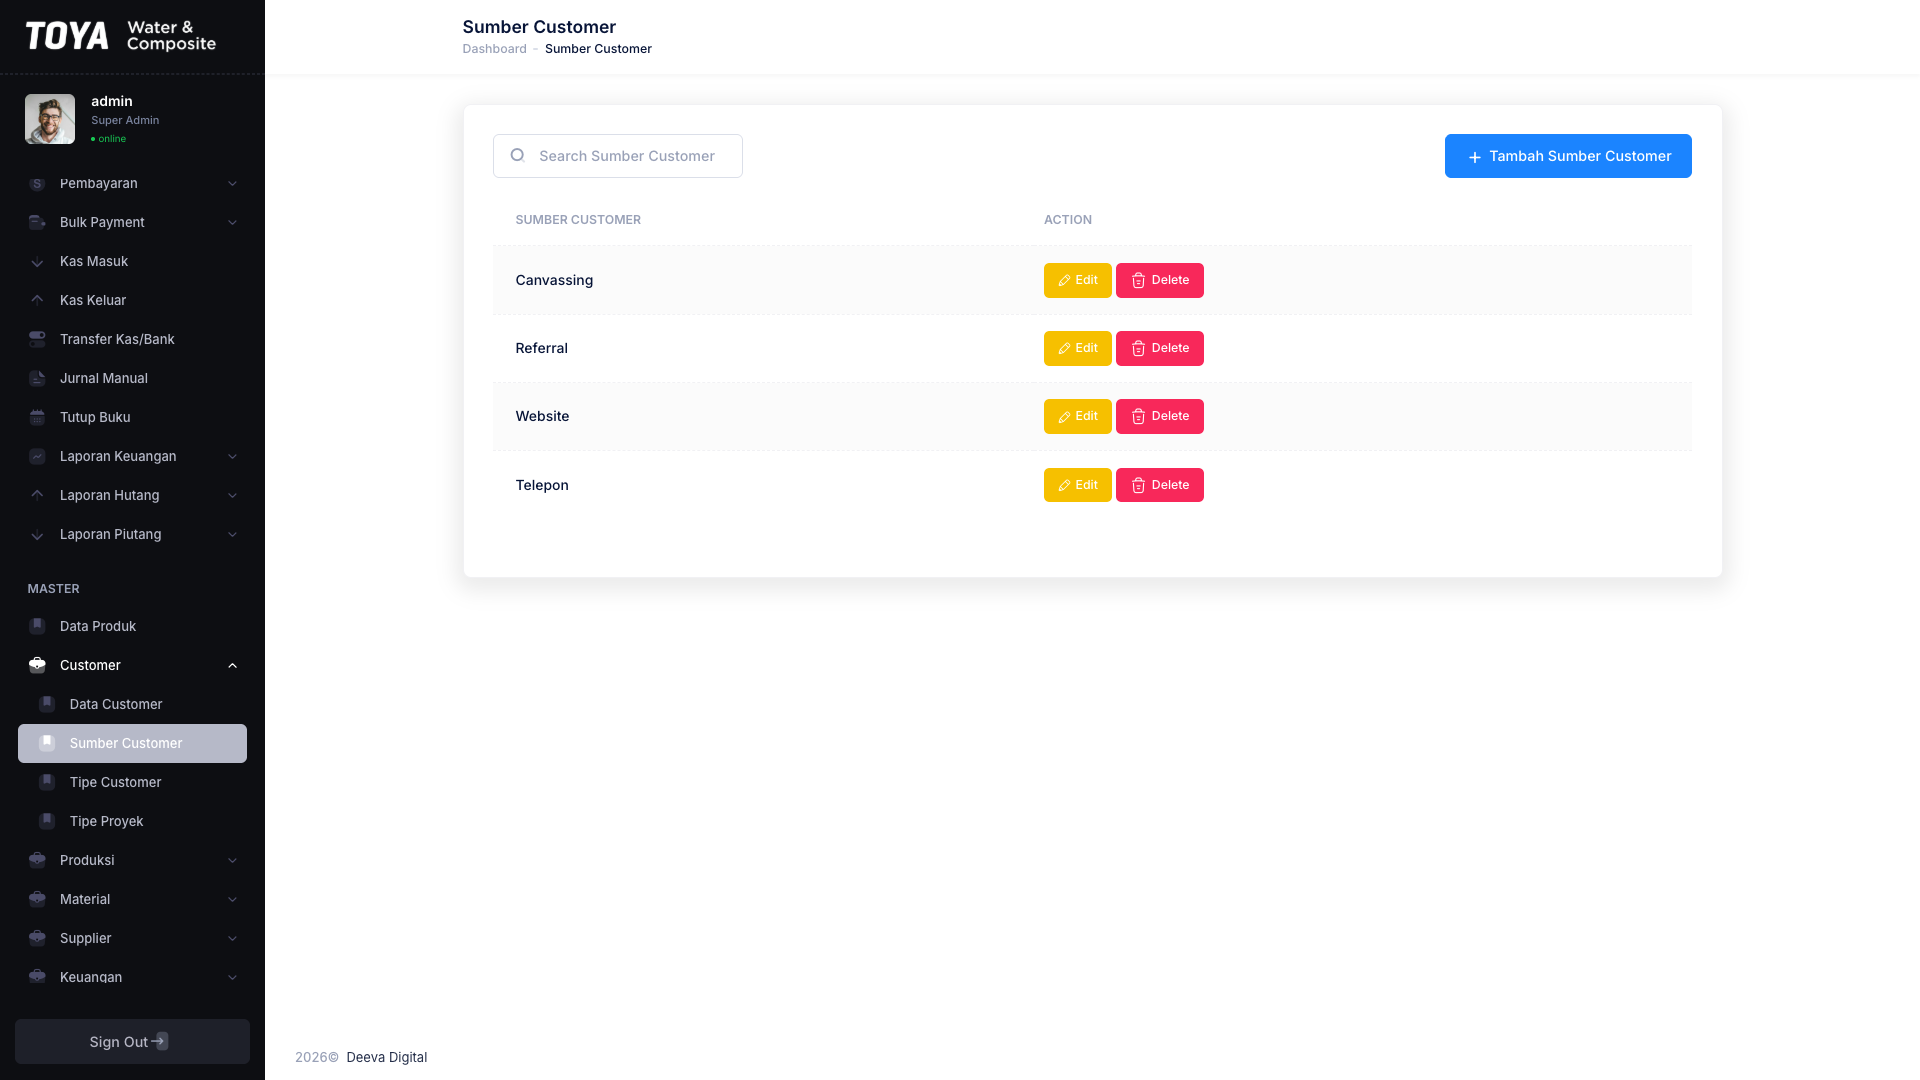Click the Laporan Keuangan chart icon
1920x1080 pixels.
click(37, 456)
